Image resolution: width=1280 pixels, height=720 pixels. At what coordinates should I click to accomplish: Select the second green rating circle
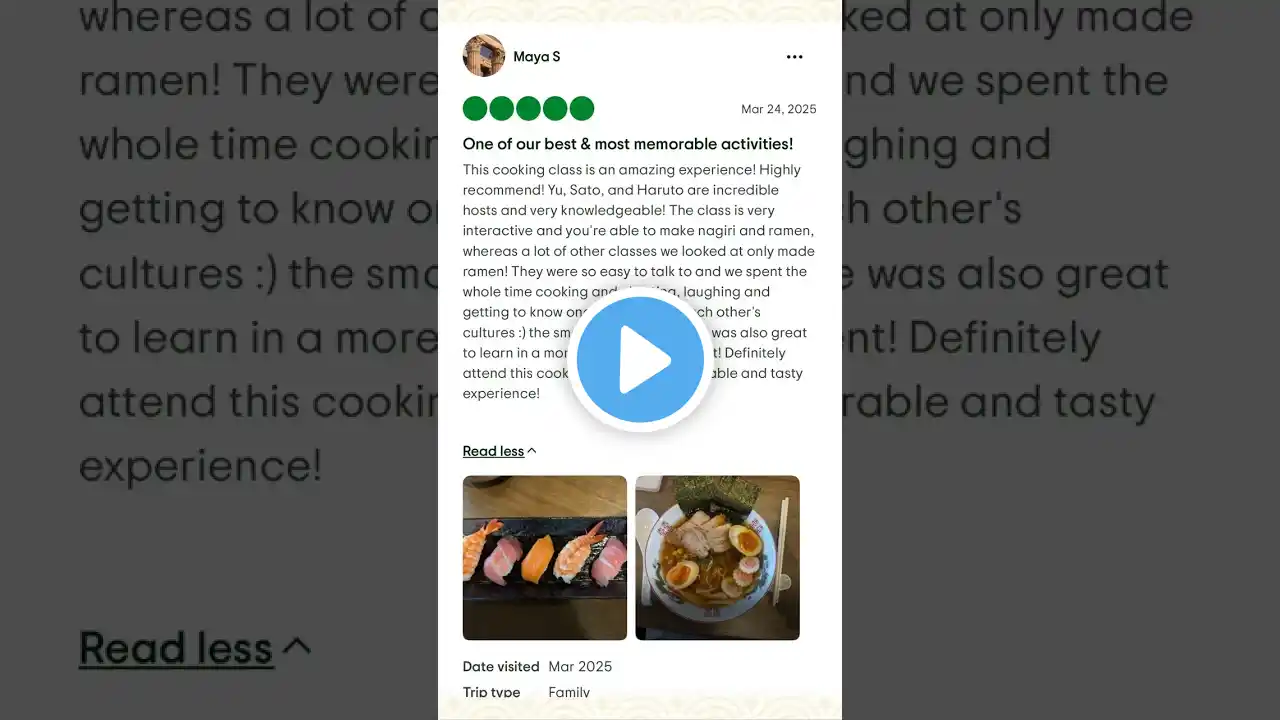tap(502, 109)
